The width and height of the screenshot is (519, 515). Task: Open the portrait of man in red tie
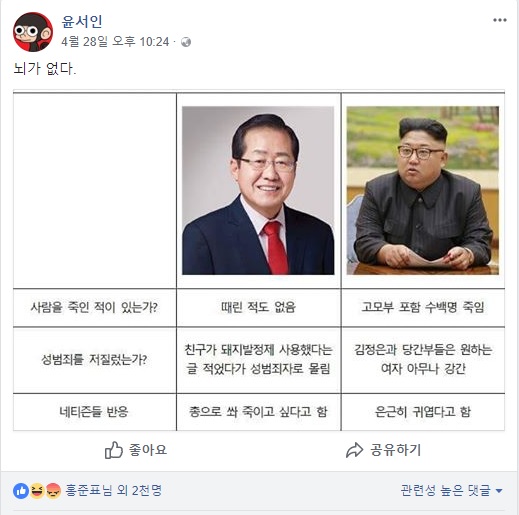[258, 190]
